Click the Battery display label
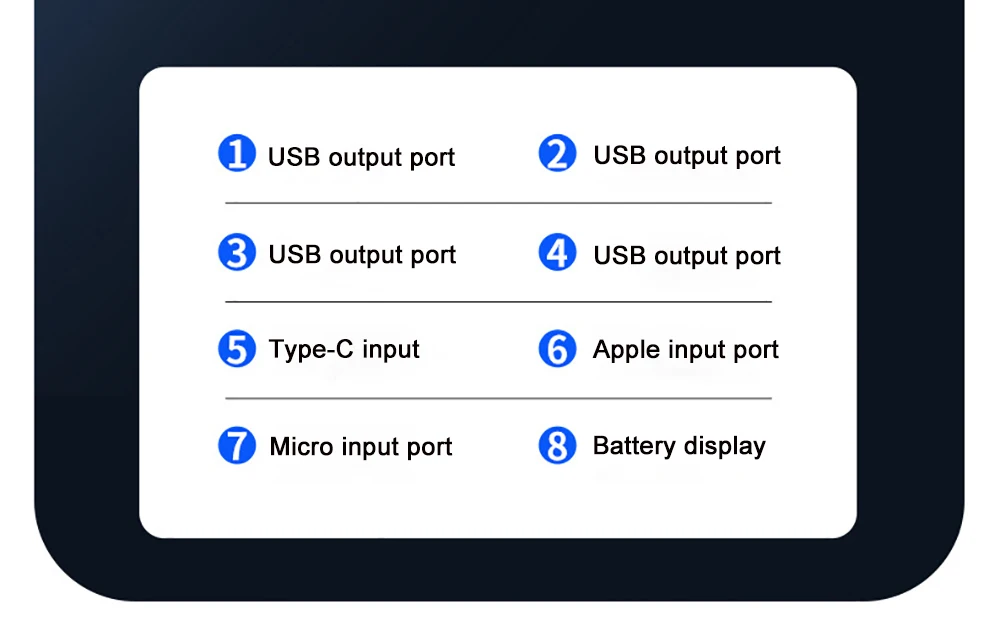Viewport: 1000px width, 642px height. 679,446
